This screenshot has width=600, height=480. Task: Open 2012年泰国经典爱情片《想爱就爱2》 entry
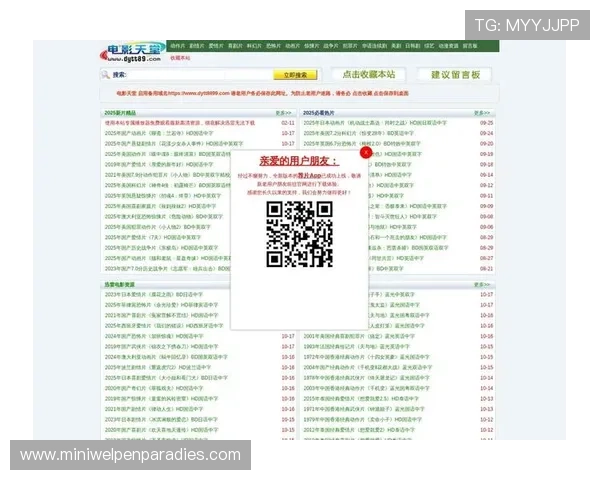(x=359, y=430)
